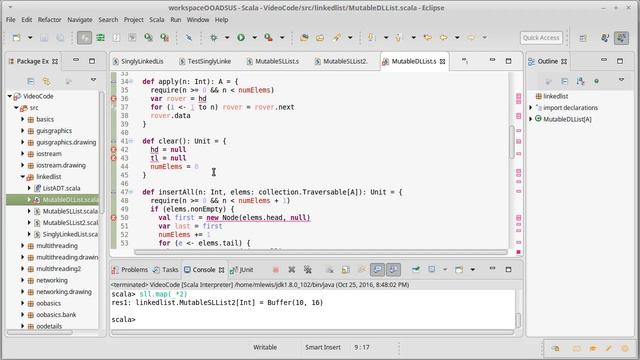
Task: Expand import declarations in Outline
Action: point(531,108)
